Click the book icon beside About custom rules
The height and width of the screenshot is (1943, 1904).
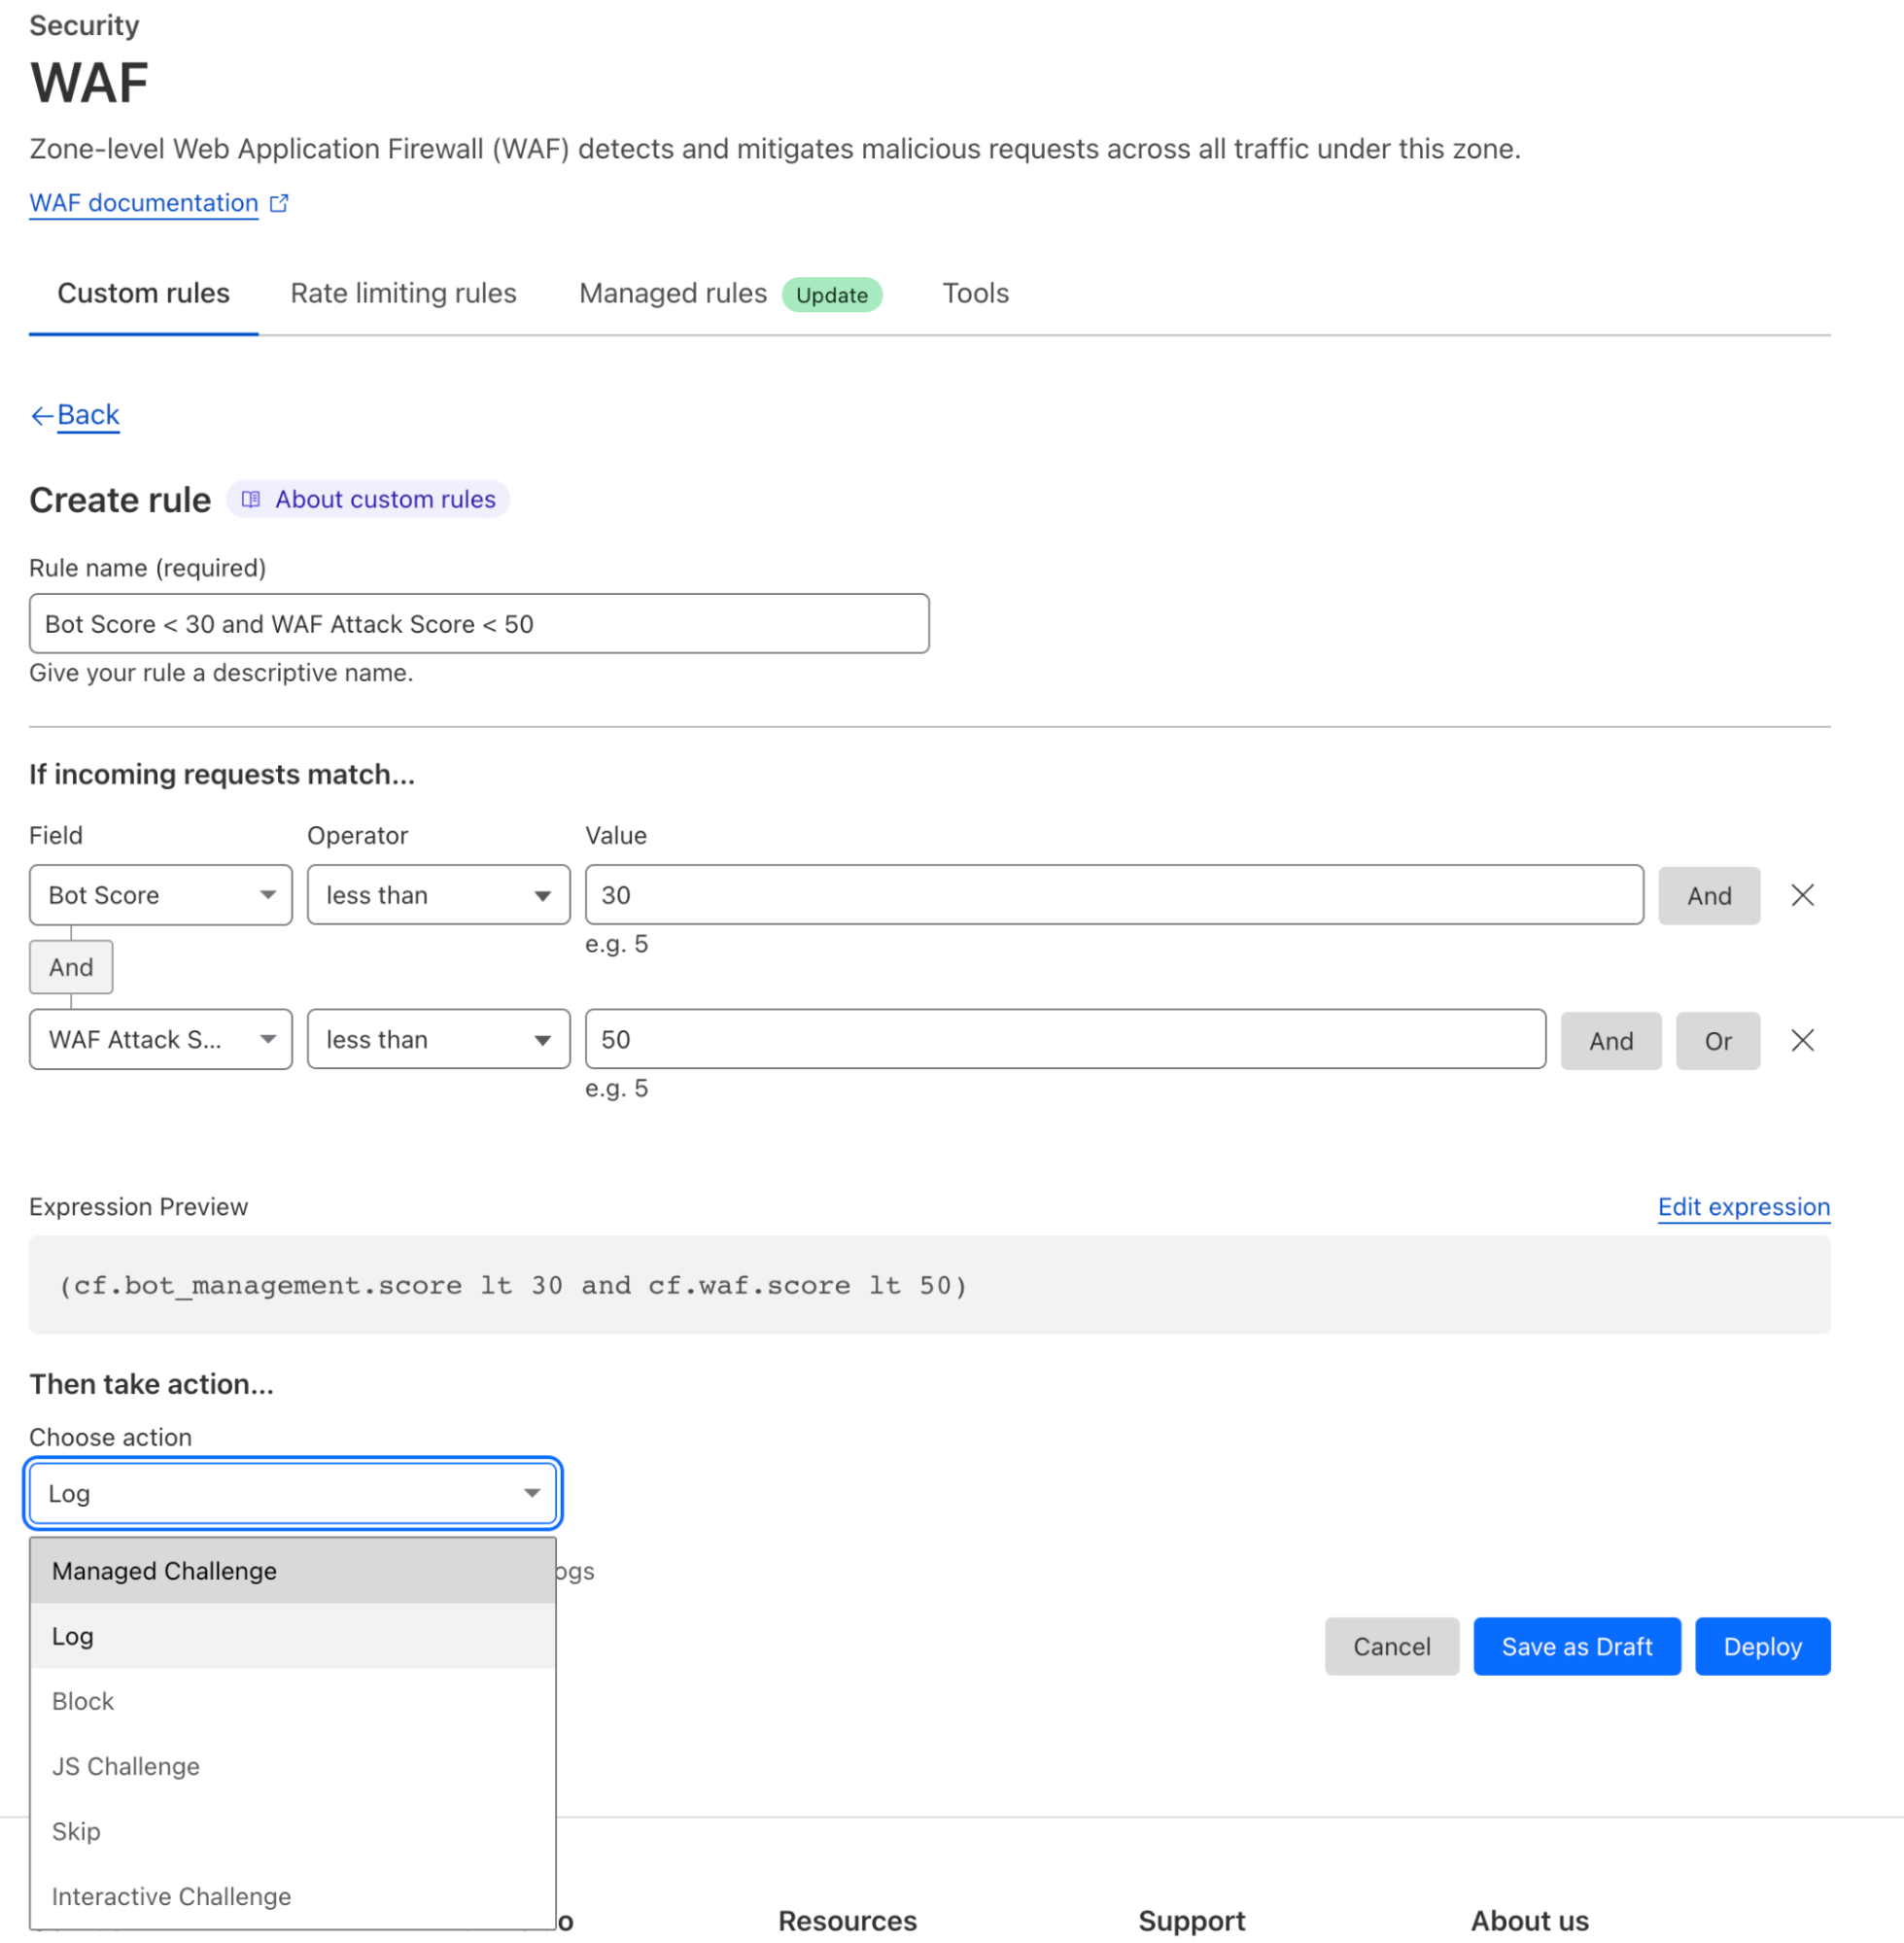coord(251,498)
